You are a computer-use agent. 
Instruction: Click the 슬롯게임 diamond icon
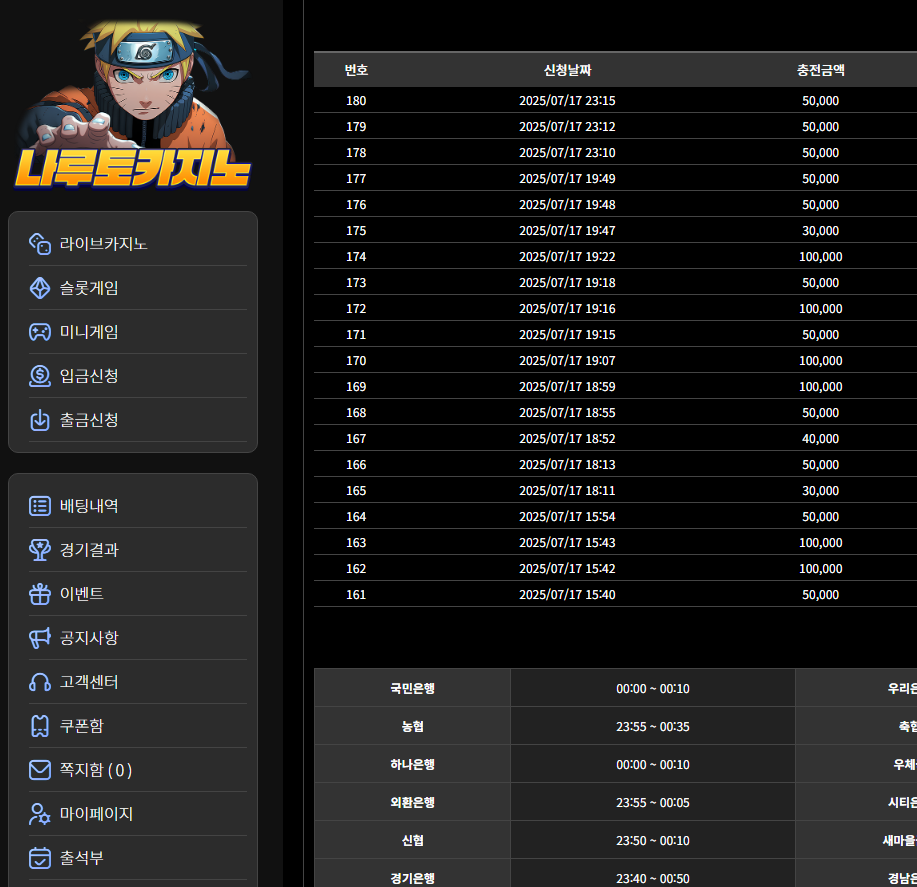[x=40, y=288]
